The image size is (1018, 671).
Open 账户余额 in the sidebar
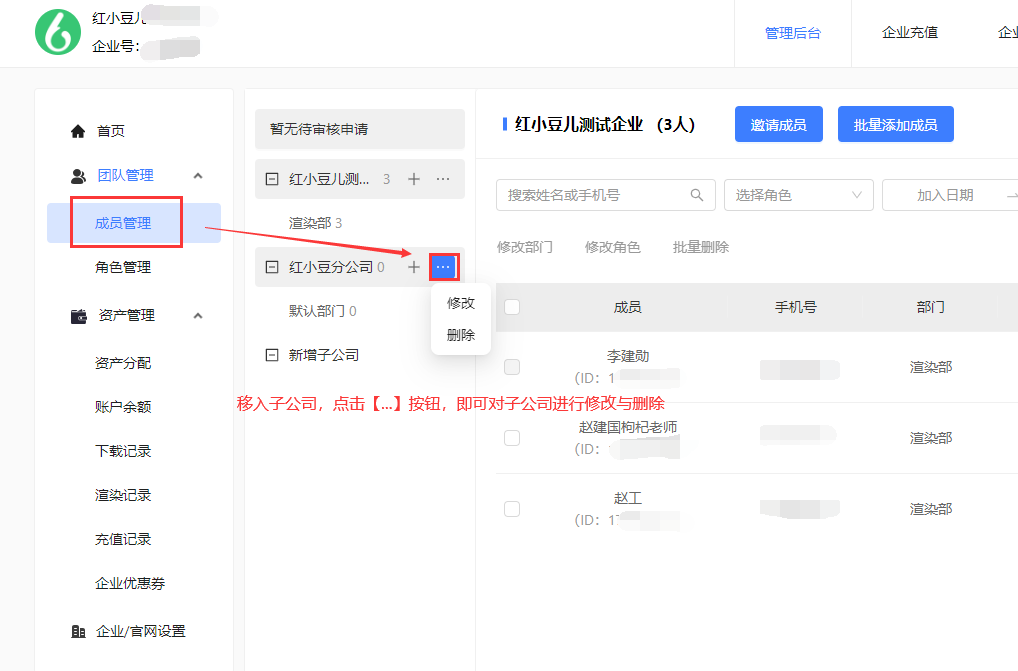tap(123, 407)
